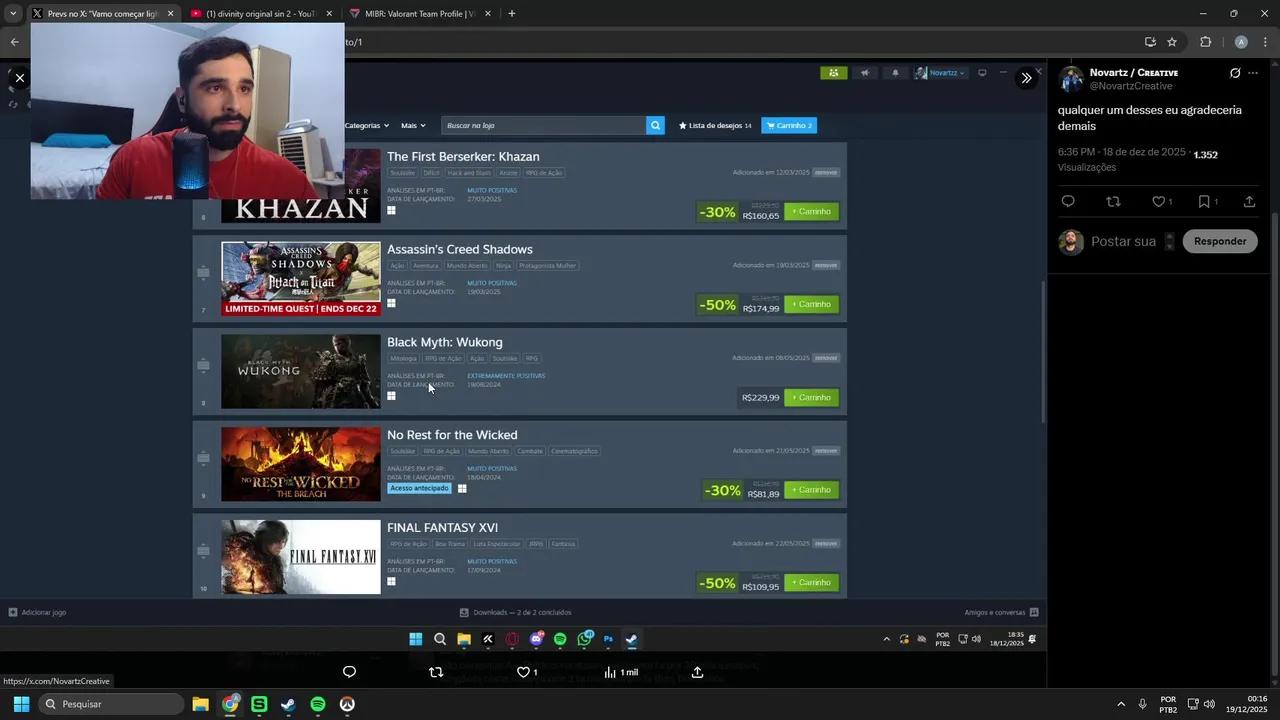Viewport: 1280px width, 720px height.
Task: Bookmark the tweet from NovartzCreative
Action: coord(1203,201)
